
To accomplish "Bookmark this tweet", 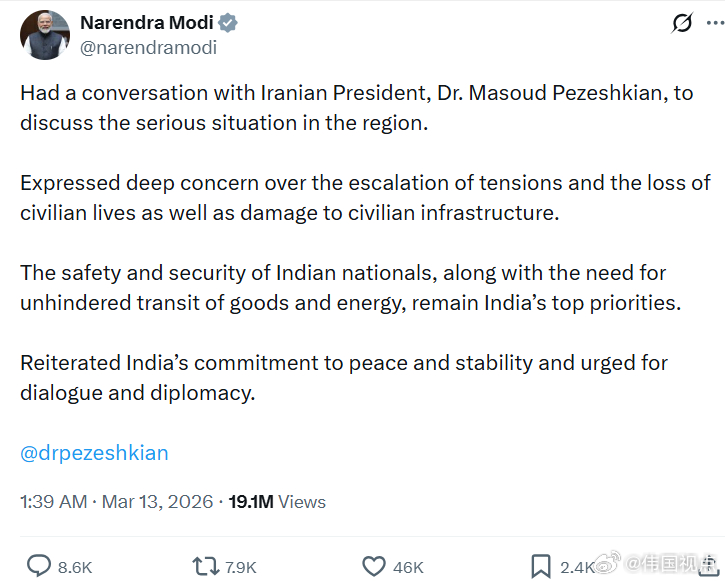I will tap(541, 566).
